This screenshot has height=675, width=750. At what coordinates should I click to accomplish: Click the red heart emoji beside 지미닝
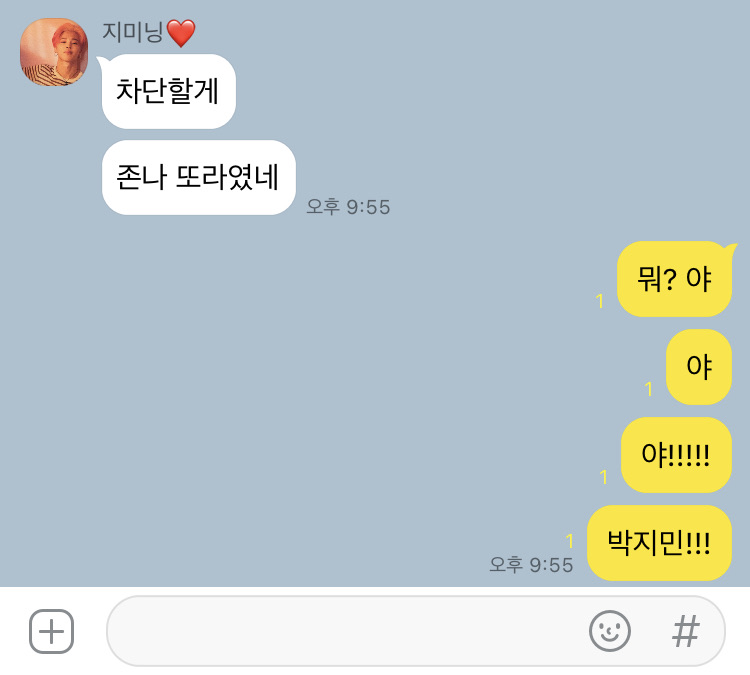[181, 33]
